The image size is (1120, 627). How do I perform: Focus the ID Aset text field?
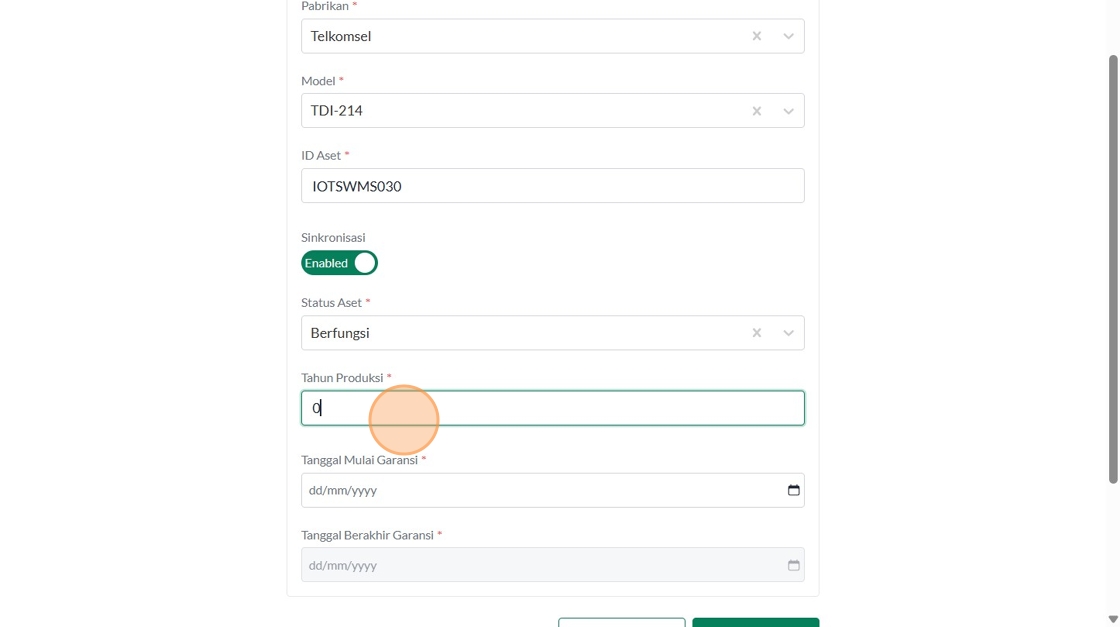click(552, 186)
